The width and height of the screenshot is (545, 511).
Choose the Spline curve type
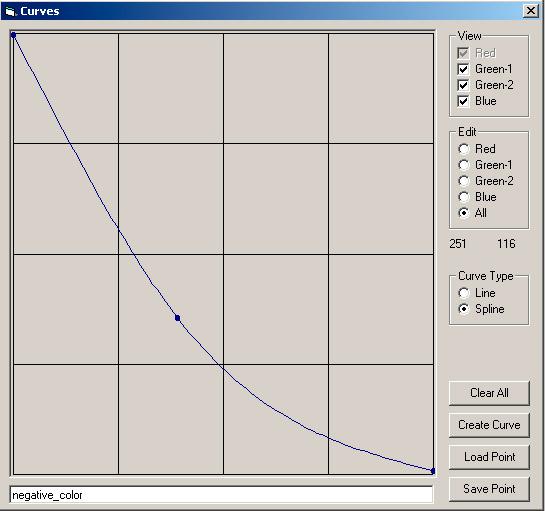click(464, 309)
